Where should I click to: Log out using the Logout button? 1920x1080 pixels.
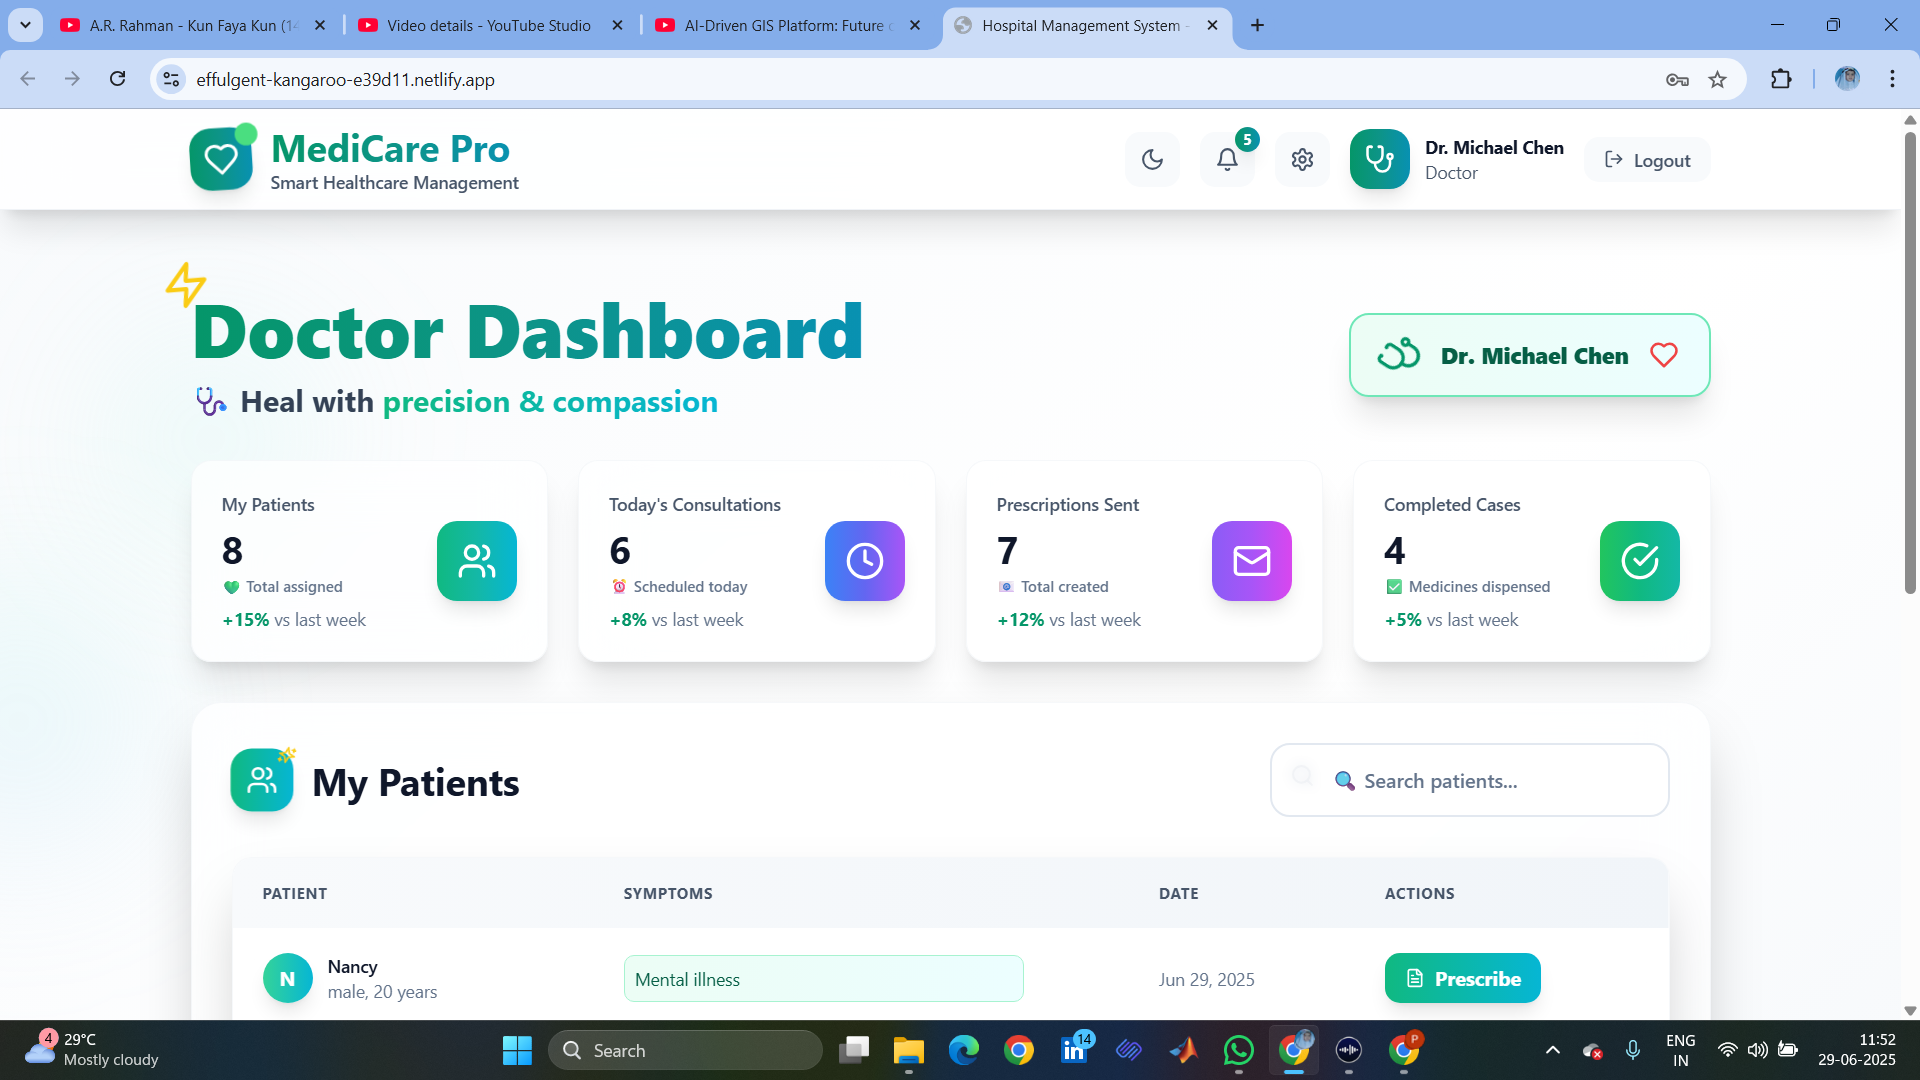pos(1647,160)
